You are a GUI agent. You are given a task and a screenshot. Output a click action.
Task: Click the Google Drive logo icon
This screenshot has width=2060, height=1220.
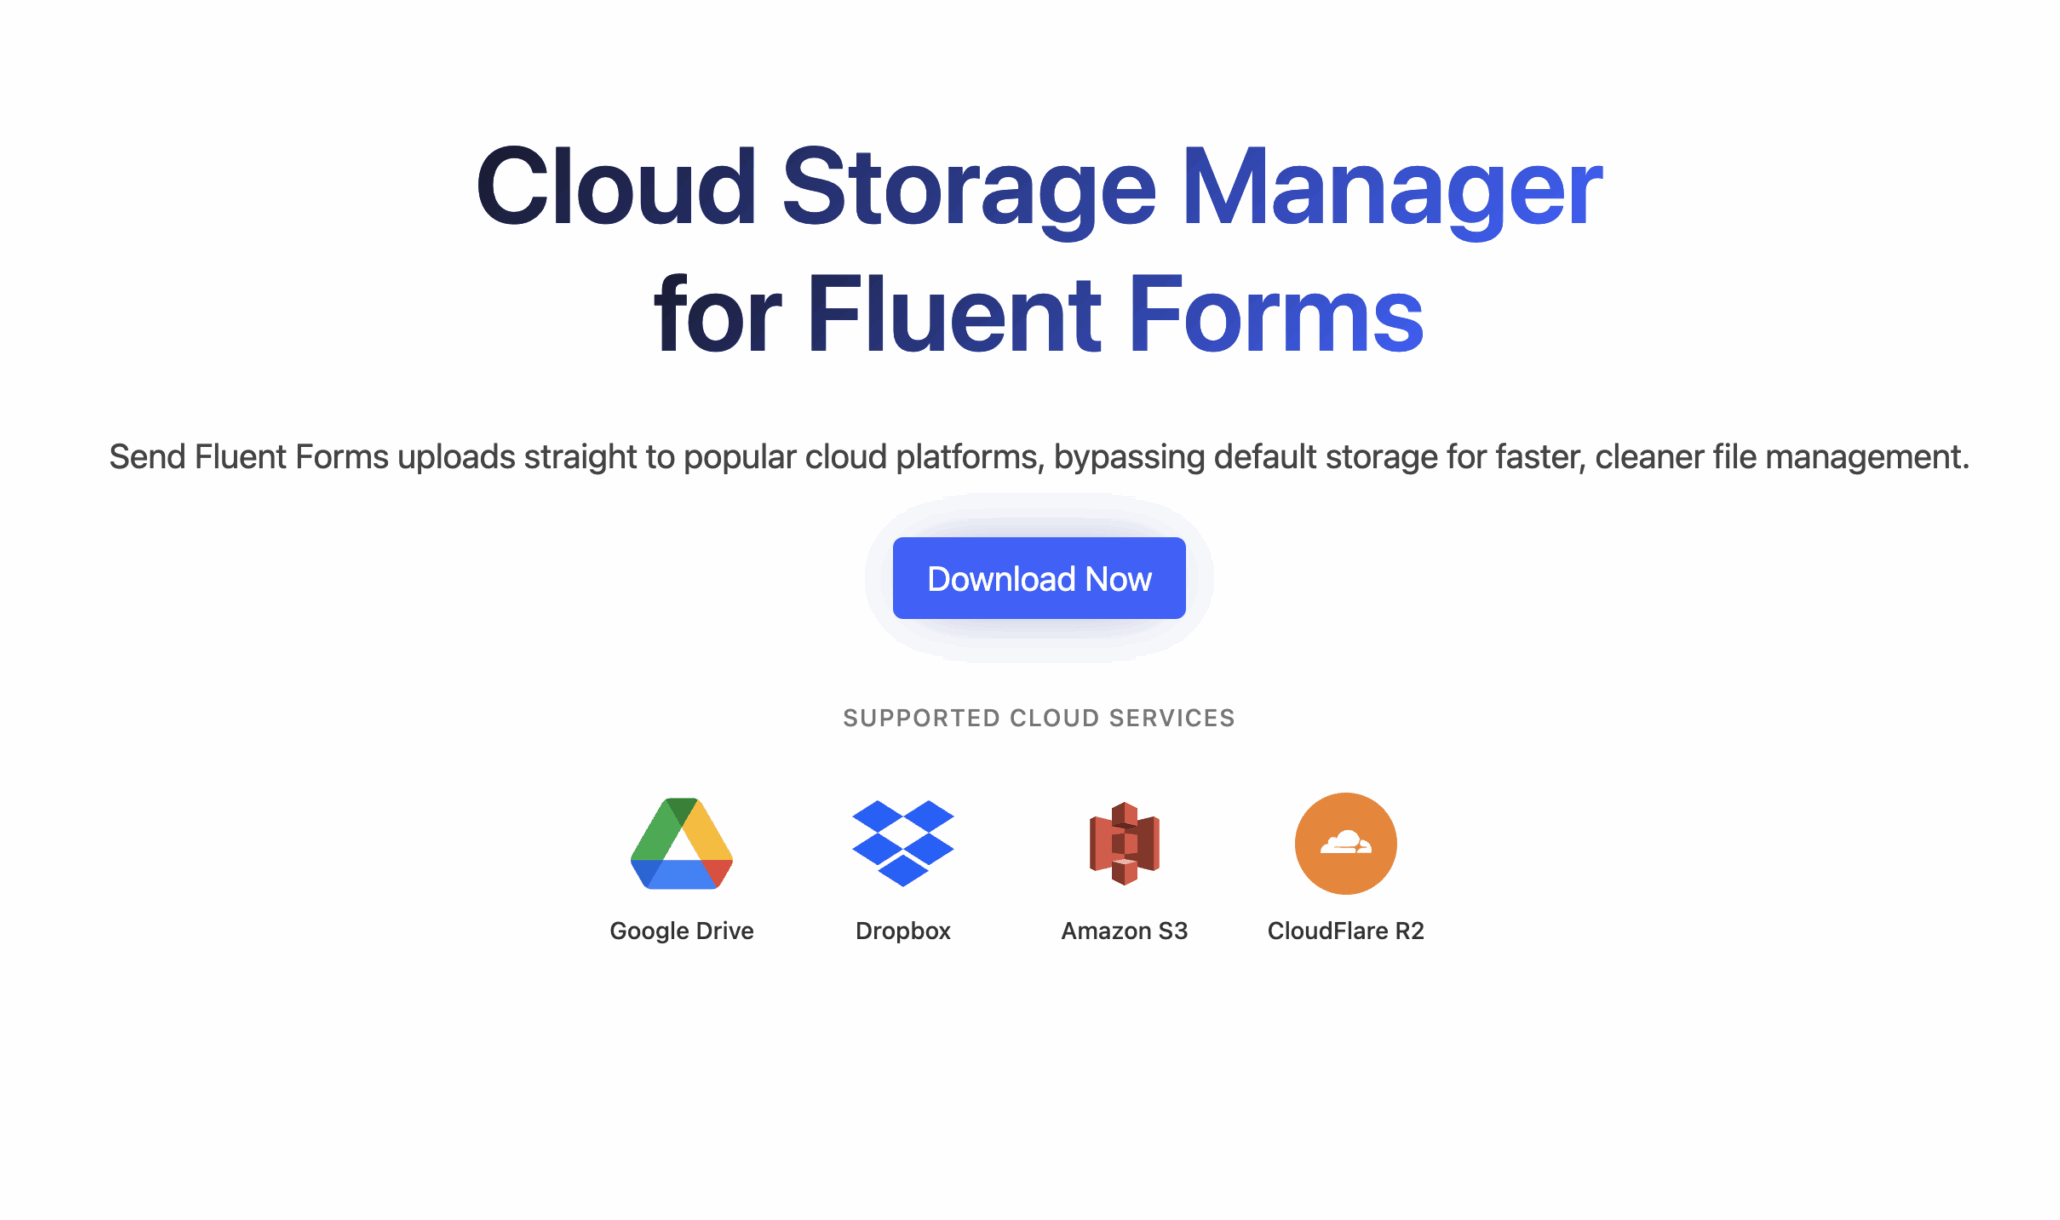point(681,843)
